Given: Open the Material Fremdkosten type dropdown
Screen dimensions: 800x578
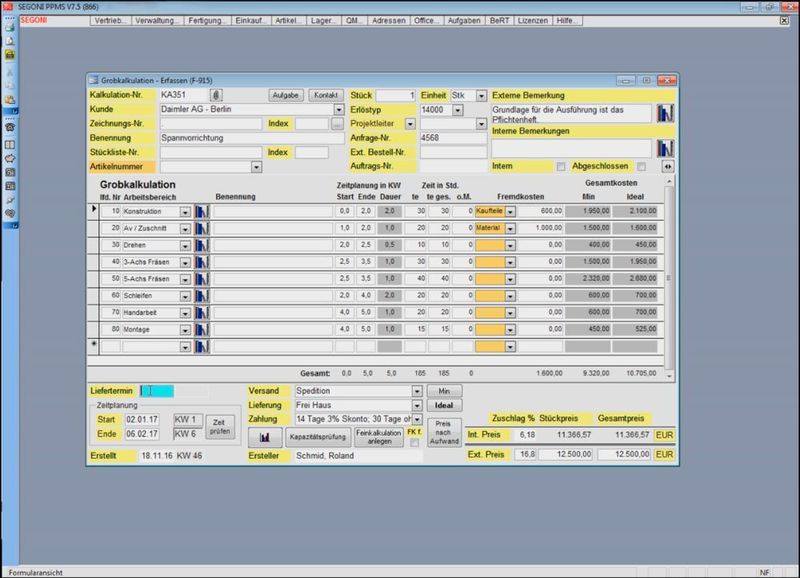Looking at the screenshot, I should pos(510,229).
